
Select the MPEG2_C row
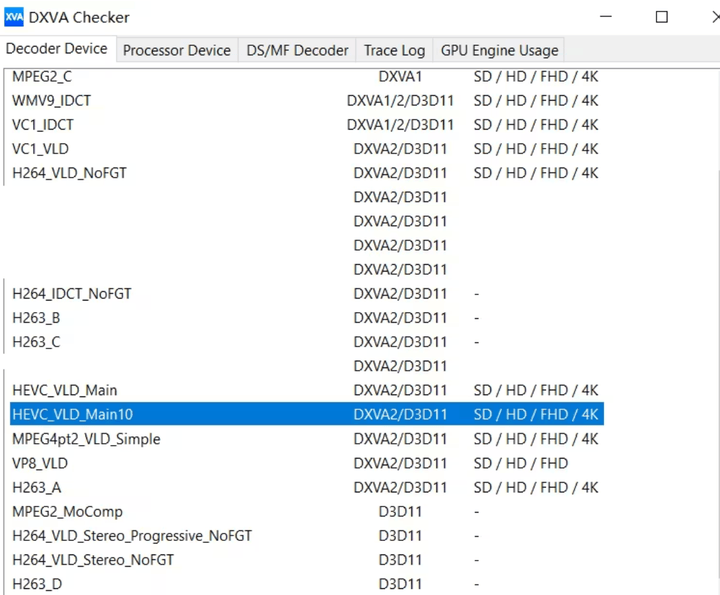point(307,76)
